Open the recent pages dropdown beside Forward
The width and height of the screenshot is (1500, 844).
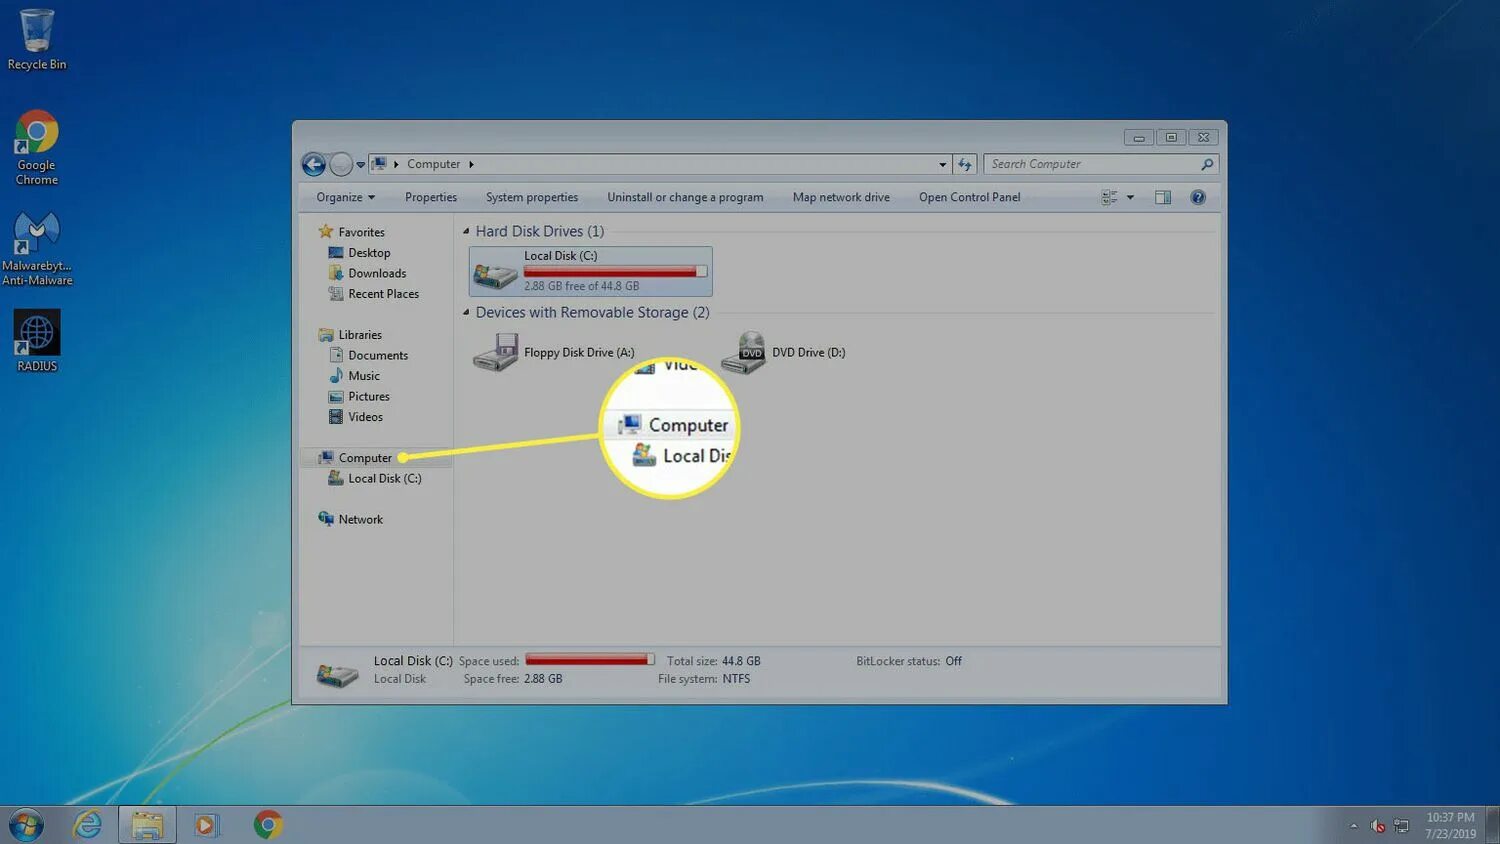[x=361, y=165]
